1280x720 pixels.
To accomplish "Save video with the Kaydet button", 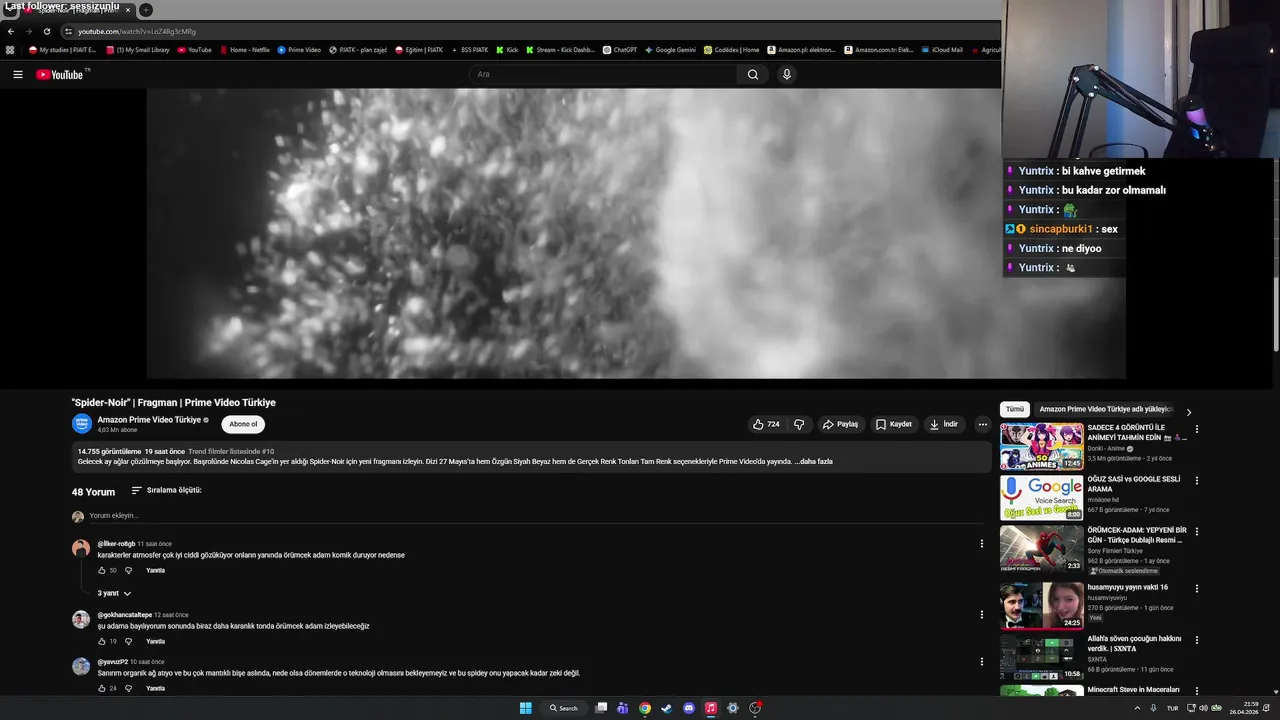I will (893, 424).
